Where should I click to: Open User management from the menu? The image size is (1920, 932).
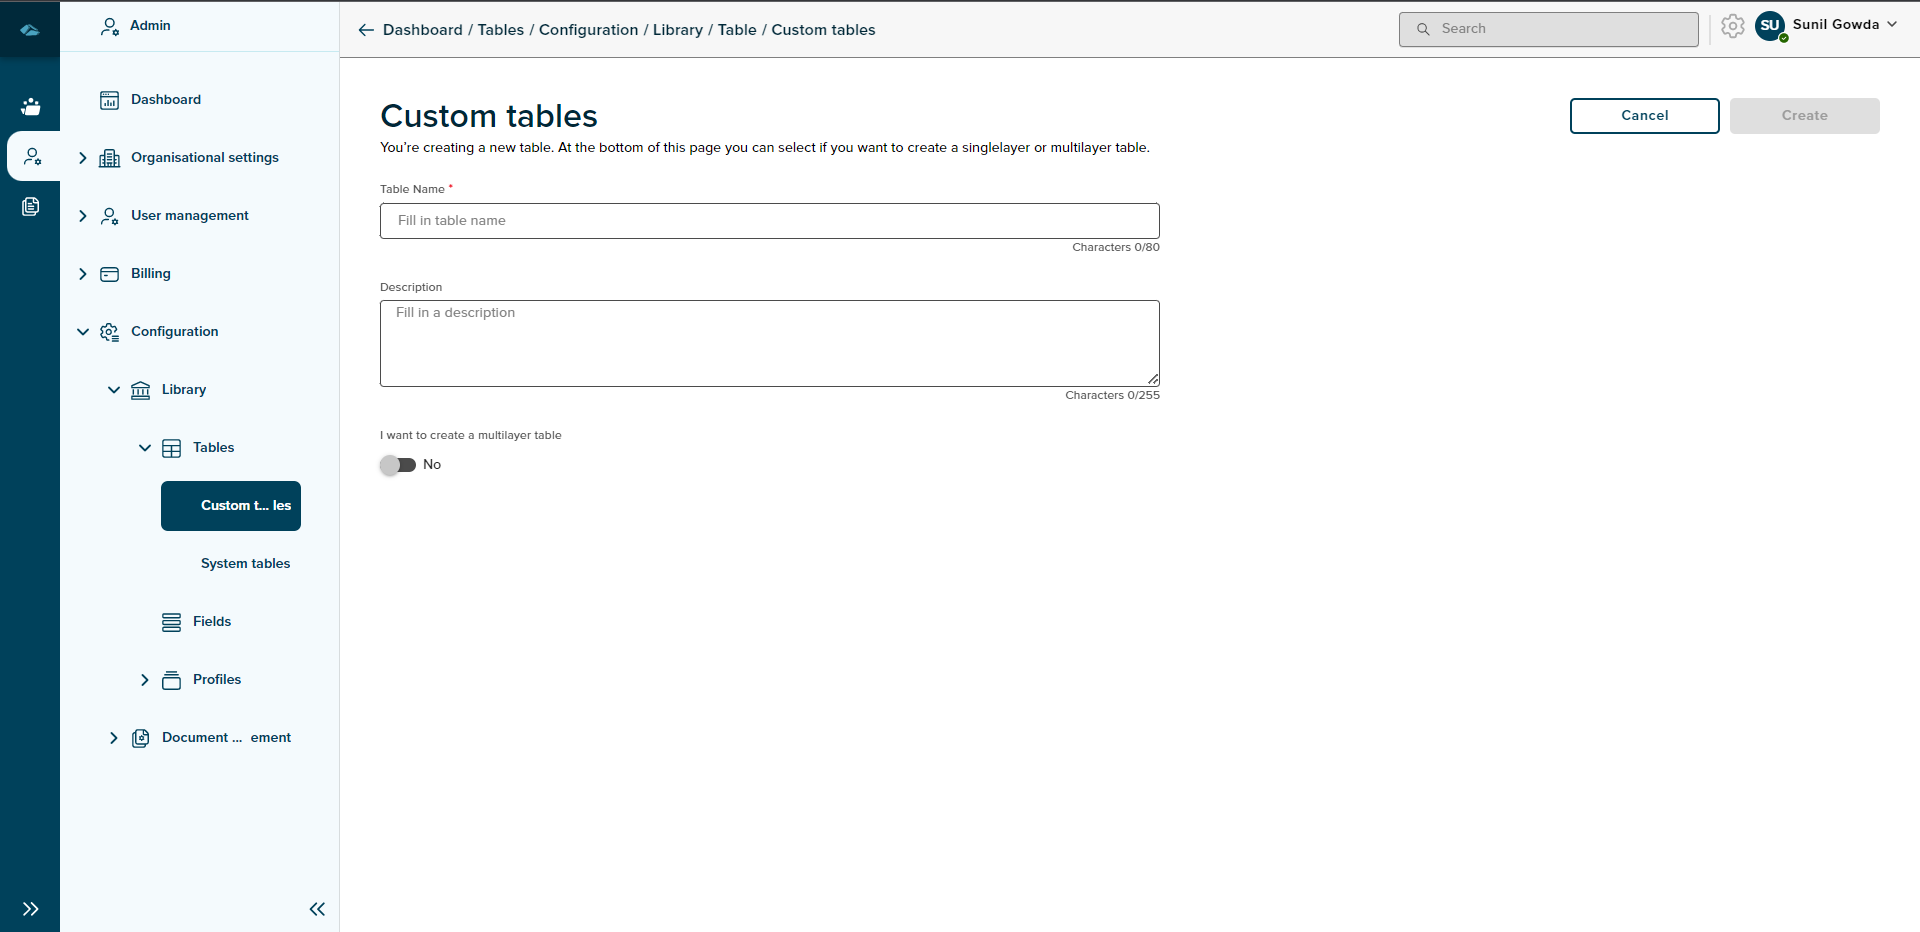click(189, 215)
